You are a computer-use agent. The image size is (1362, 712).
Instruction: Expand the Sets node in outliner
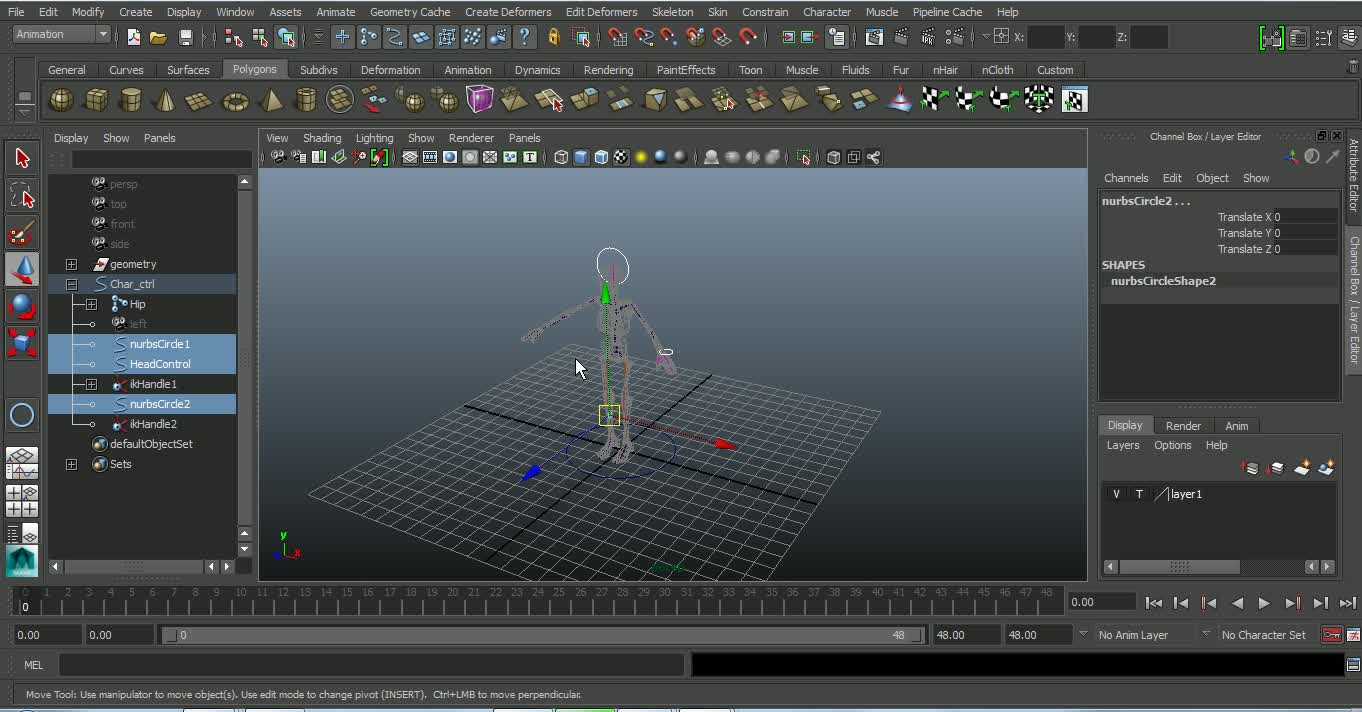[71, 464]
